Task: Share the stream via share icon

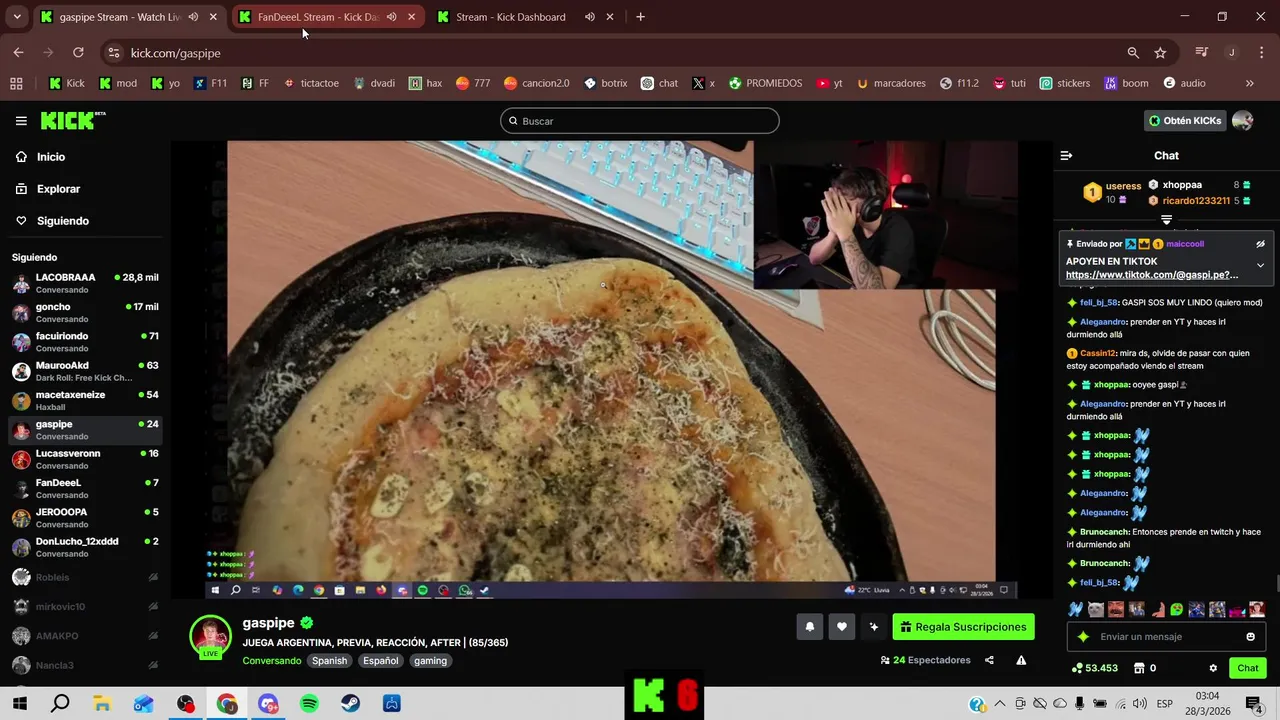Action: [x=989, y=660]
